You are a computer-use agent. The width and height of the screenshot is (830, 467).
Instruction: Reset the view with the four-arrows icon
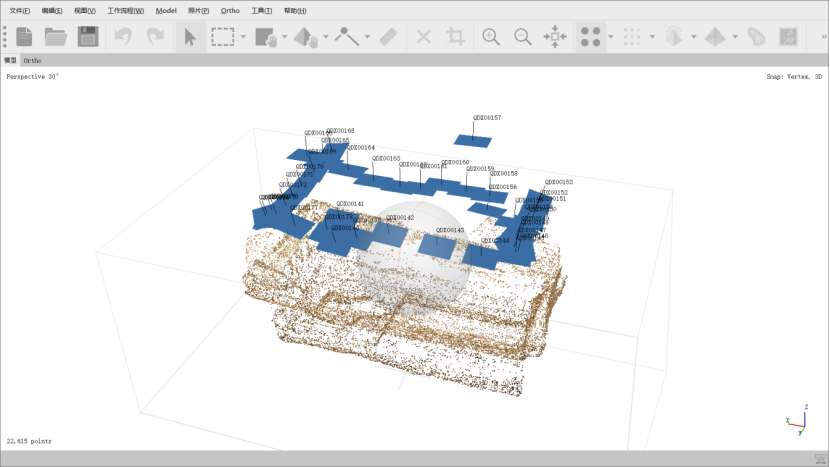point(555,37)
